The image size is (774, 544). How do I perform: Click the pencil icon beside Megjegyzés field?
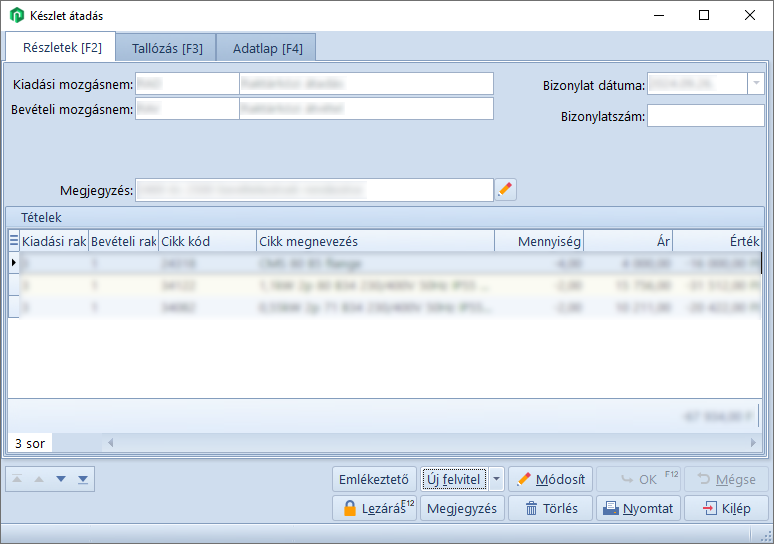click(x=506, y=189)
